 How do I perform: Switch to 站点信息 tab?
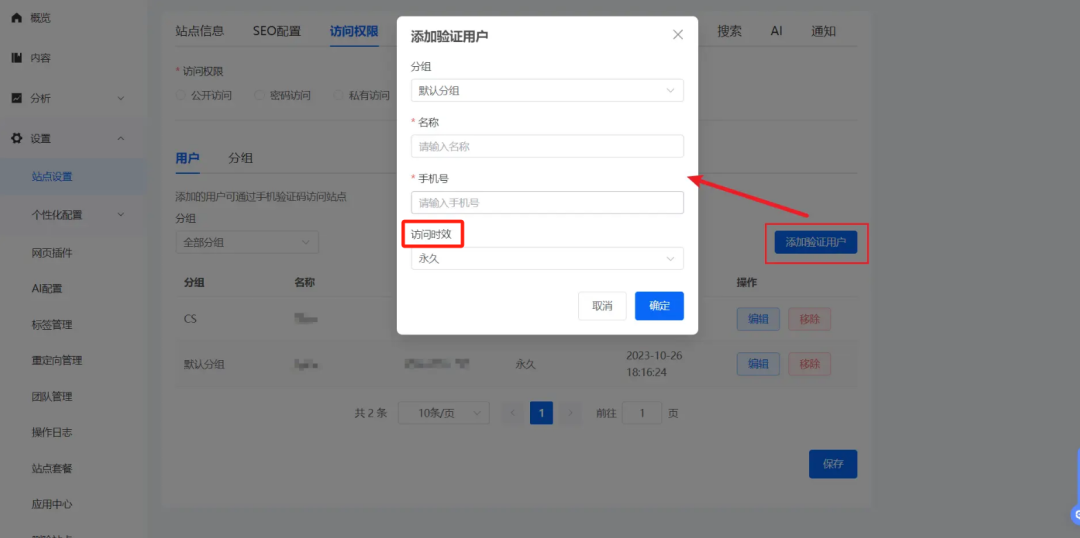click(x=200, y=31)
